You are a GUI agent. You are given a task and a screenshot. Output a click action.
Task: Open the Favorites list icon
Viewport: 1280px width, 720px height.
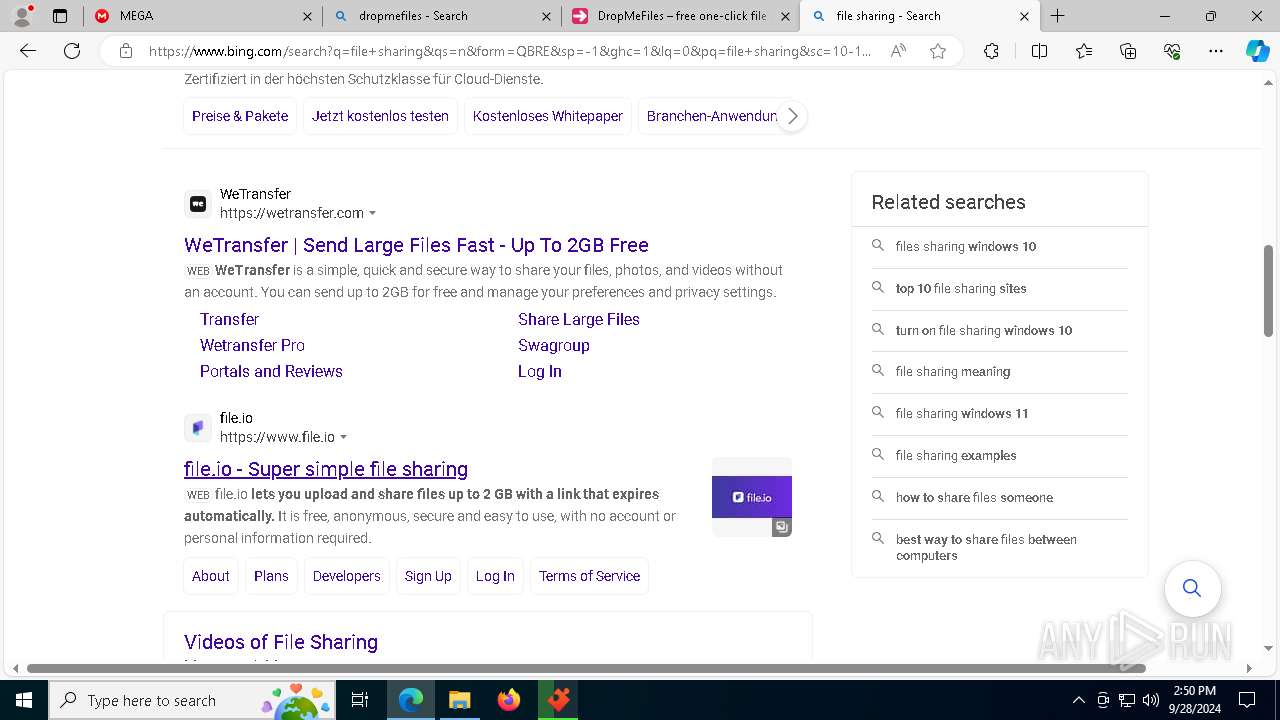(x=1084, y=51)
